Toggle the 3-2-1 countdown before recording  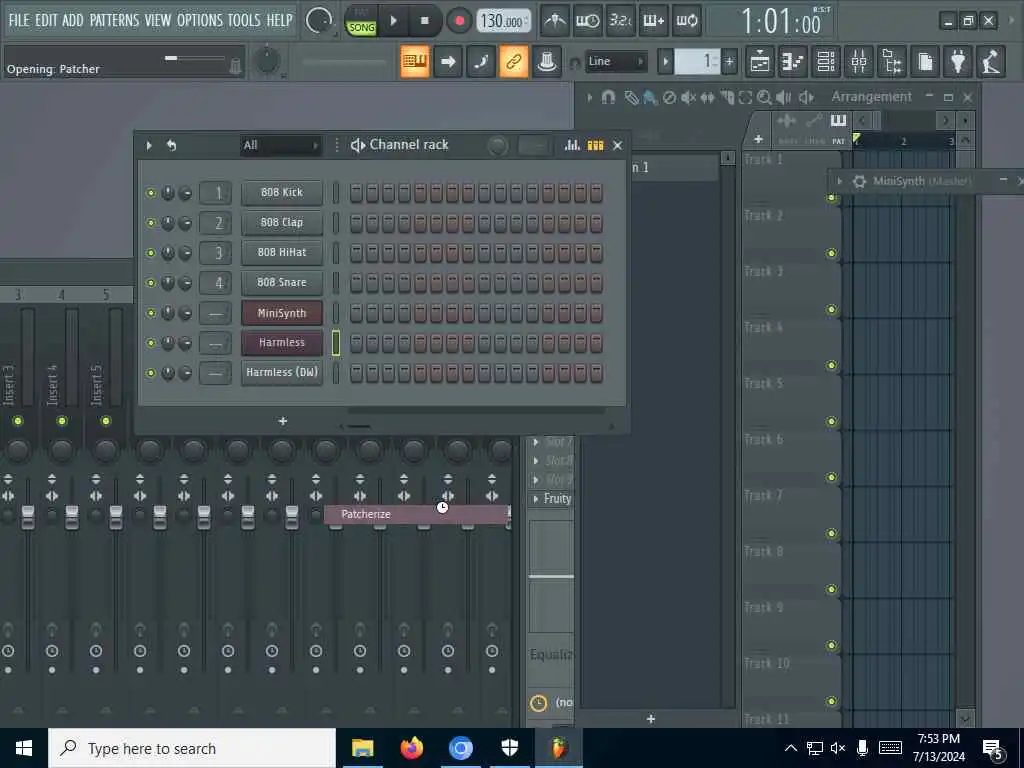(620, 21)
